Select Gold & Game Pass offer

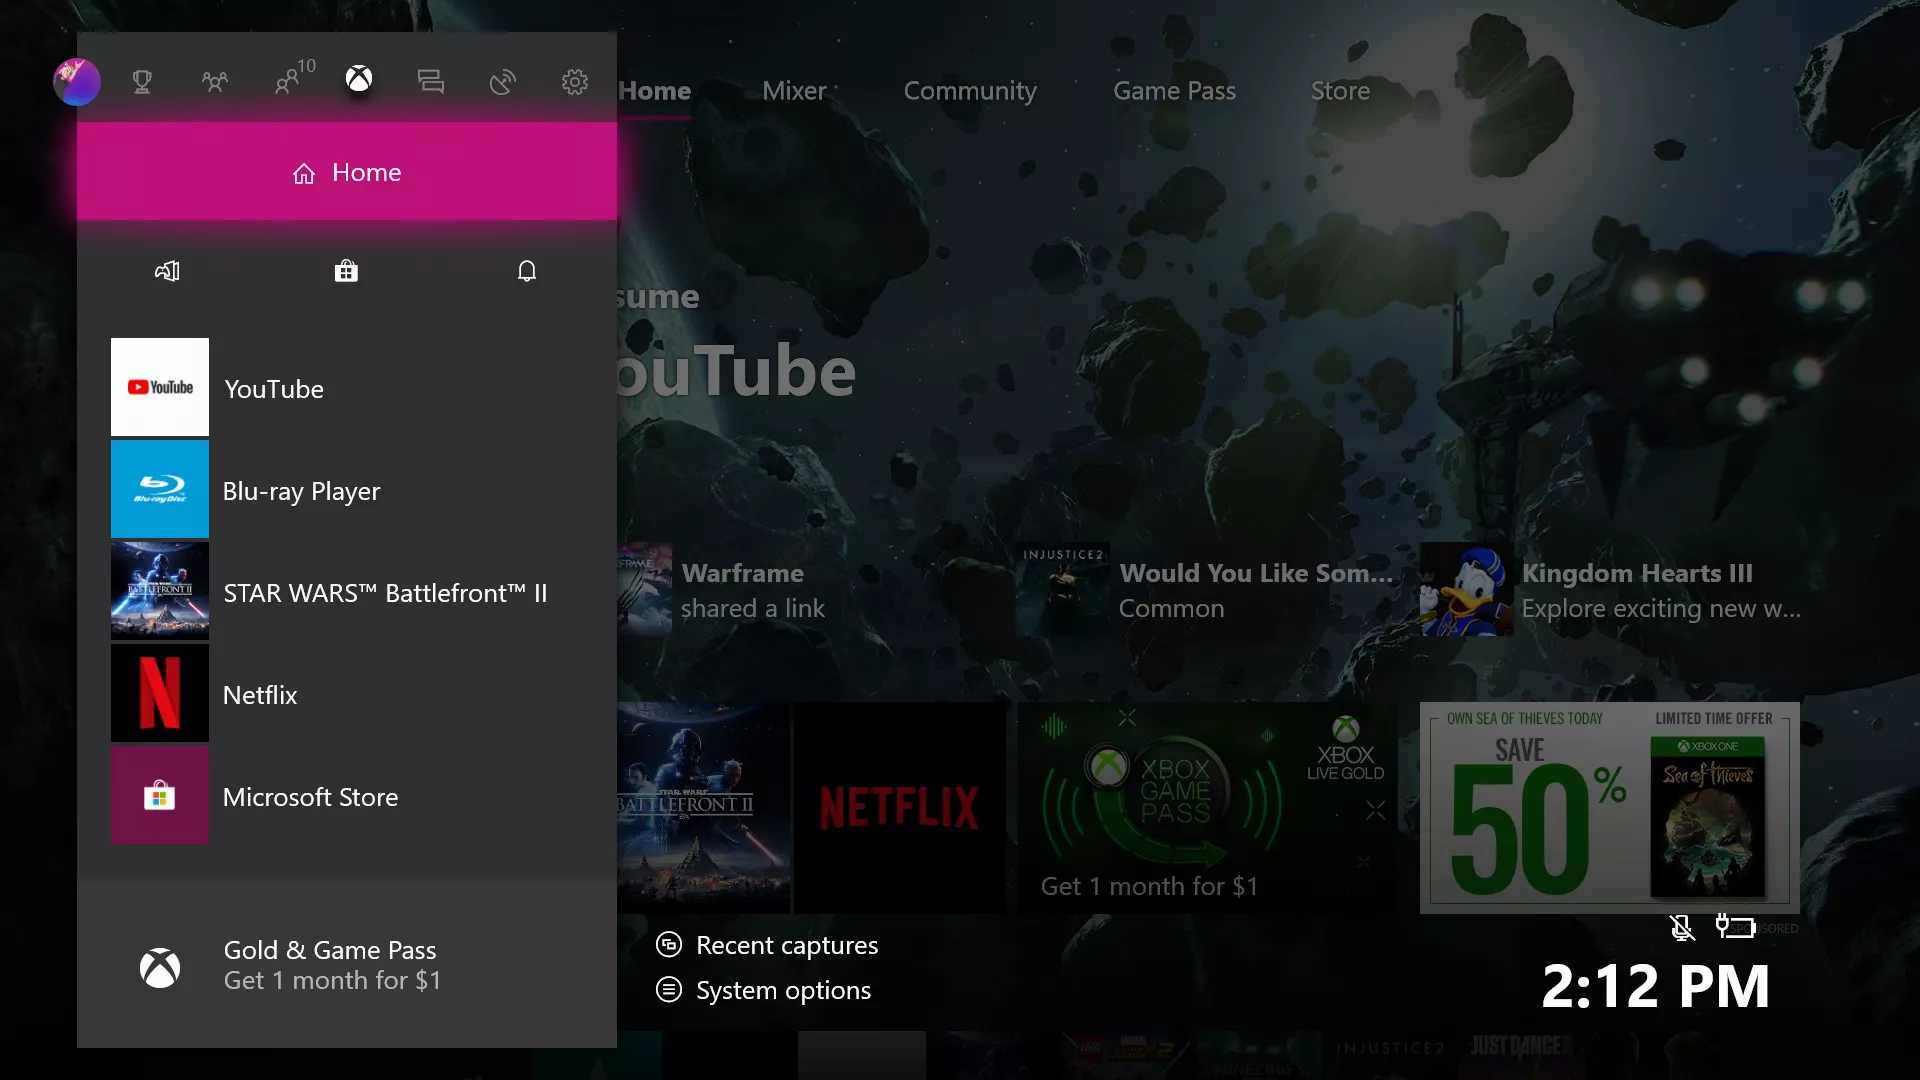(347, 966)
